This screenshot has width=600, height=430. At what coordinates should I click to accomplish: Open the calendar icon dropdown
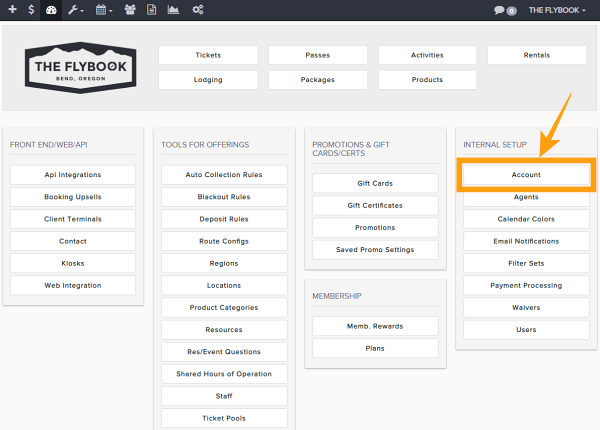[x=104, y=10]
